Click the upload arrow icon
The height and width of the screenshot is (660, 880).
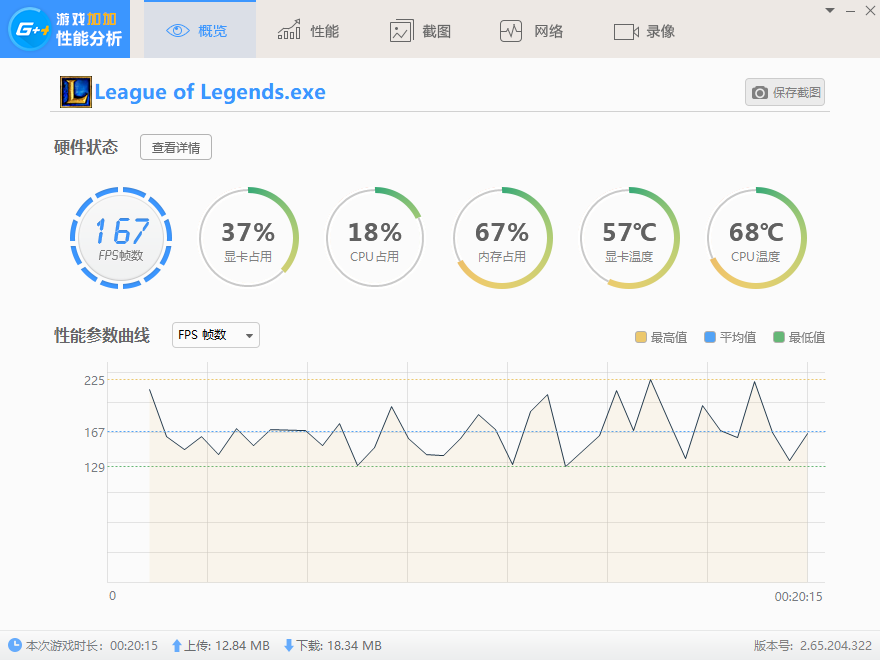177,645
